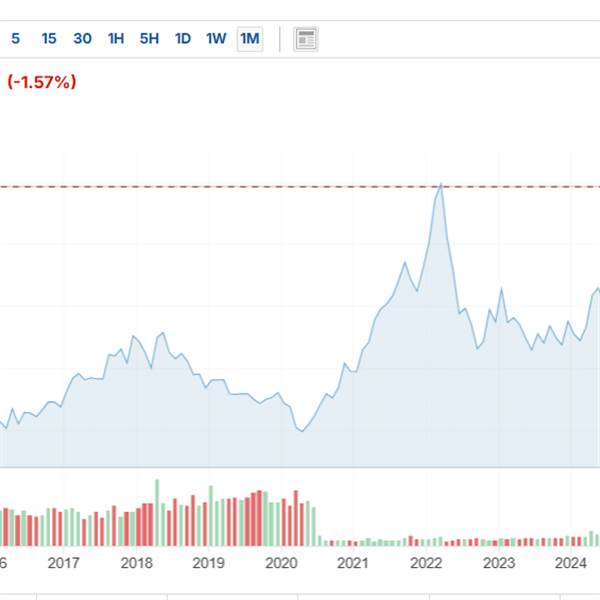600x600 pixels.
Task: Choose the 30 minute interval
Action: pos(83,39)
